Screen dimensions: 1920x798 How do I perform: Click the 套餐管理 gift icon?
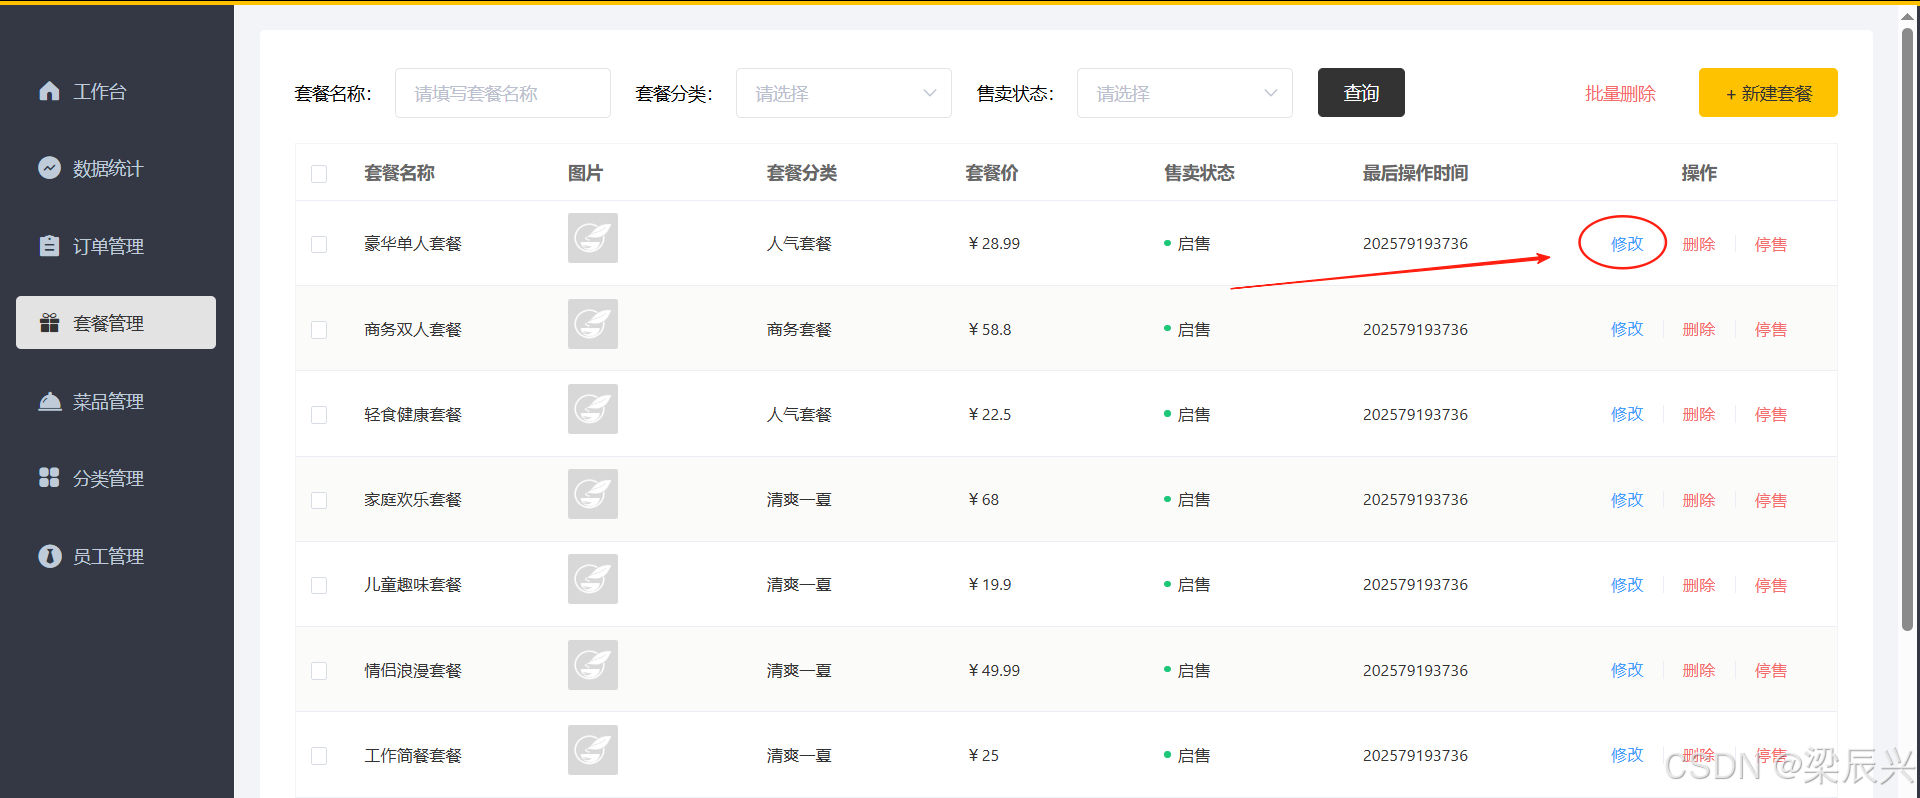pyautogui.click(x=49, y=323)
